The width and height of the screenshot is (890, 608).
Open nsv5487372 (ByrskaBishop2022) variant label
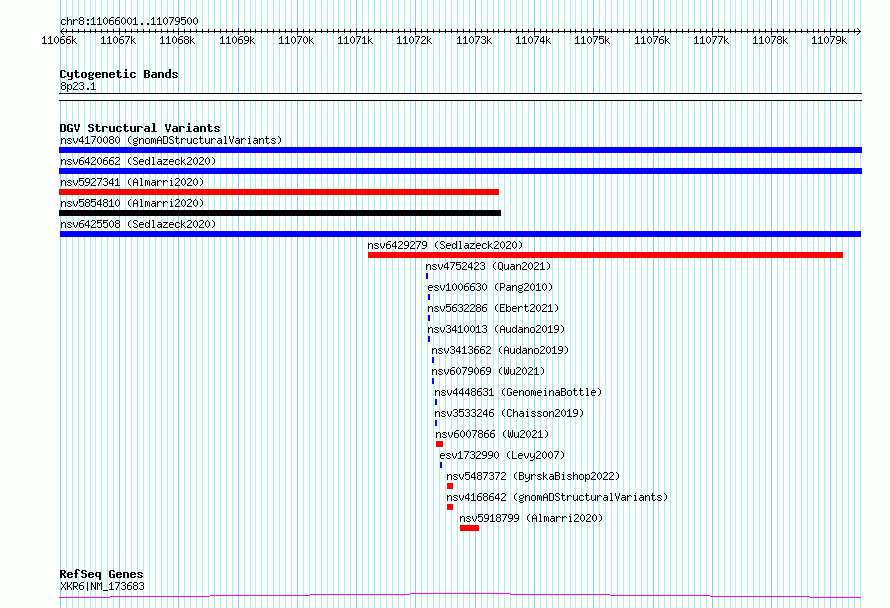pos(533,476)
